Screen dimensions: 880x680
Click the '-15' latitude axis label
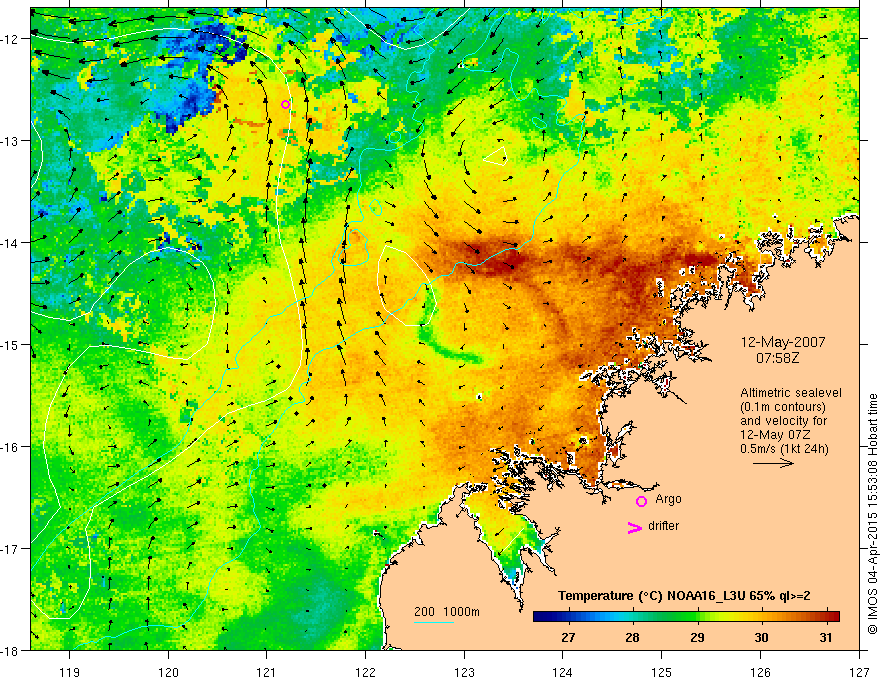coord(11,344)
